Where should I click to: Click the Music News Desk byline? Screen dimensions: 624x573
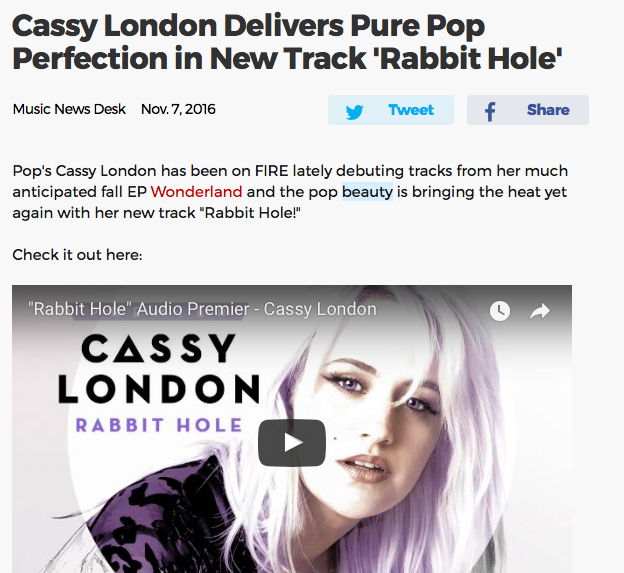coord(69,109)
